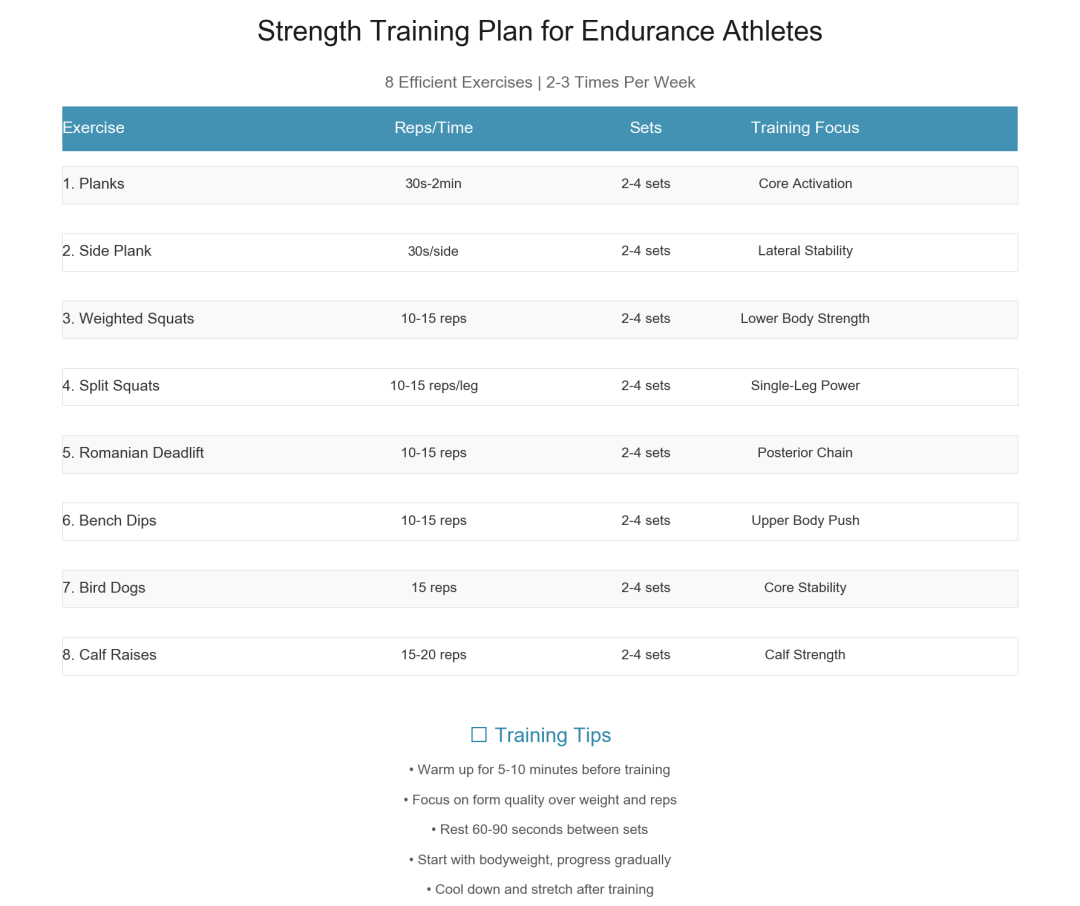1080x906 pixels.
Task: Select the Romanian Deadlift exercise name
Action: tap(133, 453)
